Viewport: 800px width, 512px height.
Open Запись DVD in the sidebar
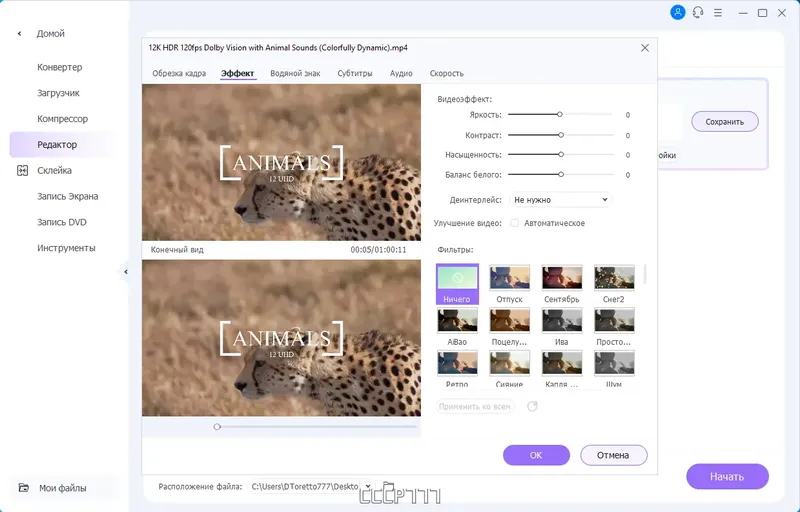[62, 222]
